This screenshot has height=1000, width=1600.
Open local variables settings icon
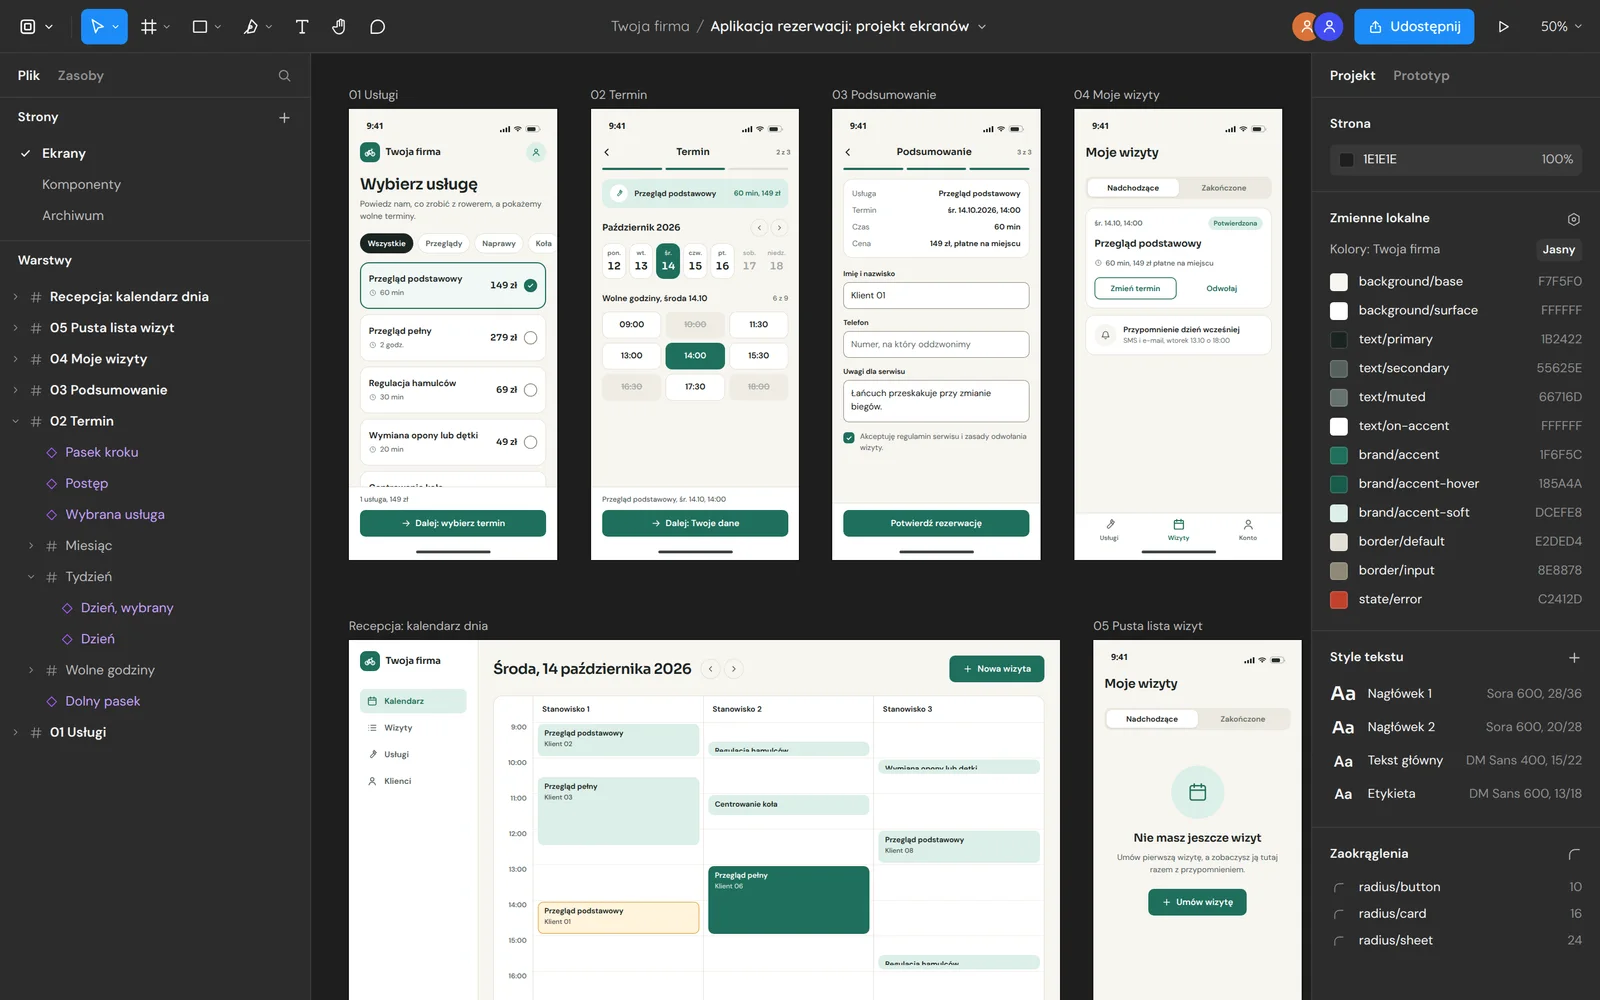(1574, 219)
